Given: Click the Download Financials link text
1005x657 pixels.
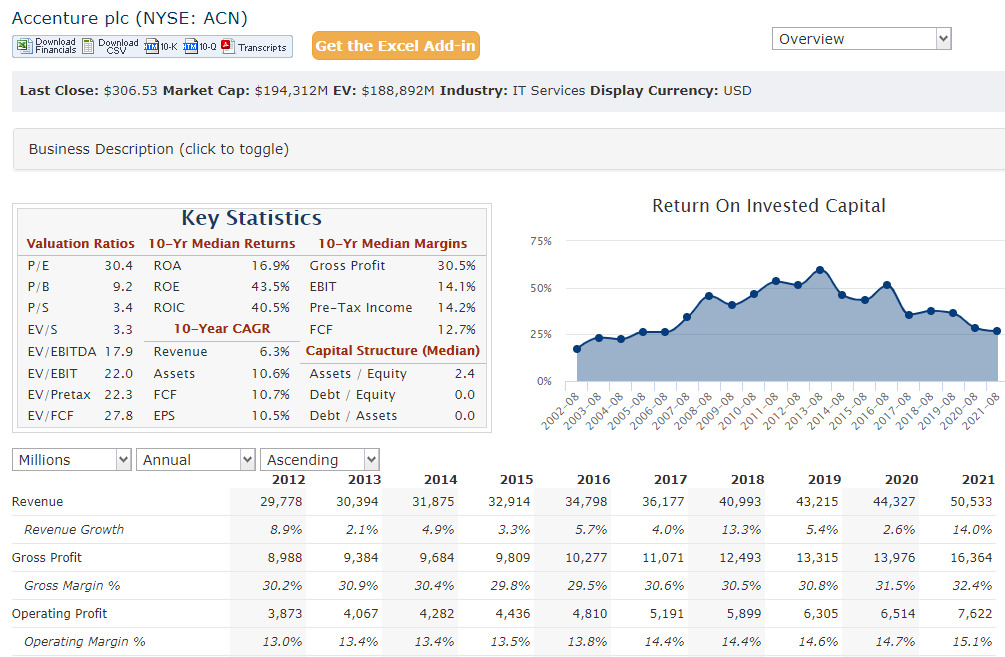Looking at the screenshot, I should click(56, 46).
